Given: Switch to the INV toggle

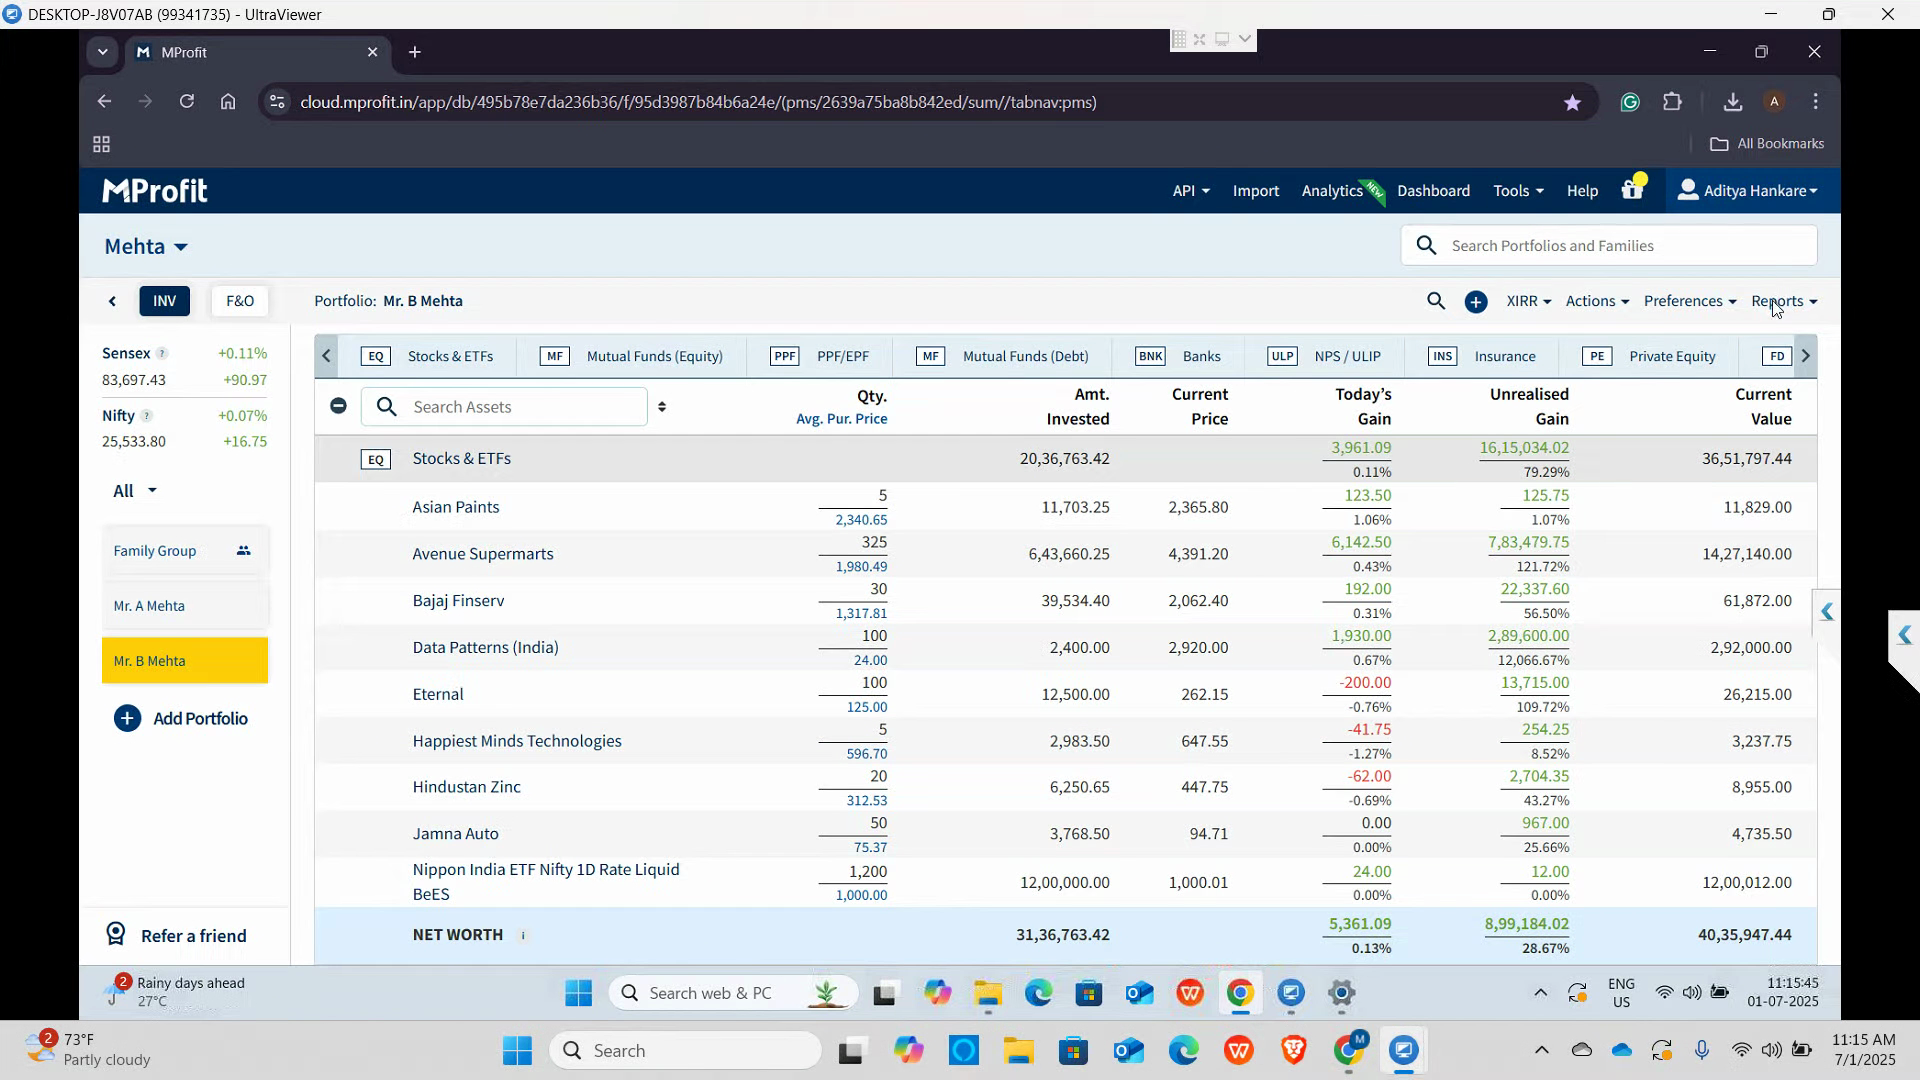Looking at the screenshot, I should [165, 301].
